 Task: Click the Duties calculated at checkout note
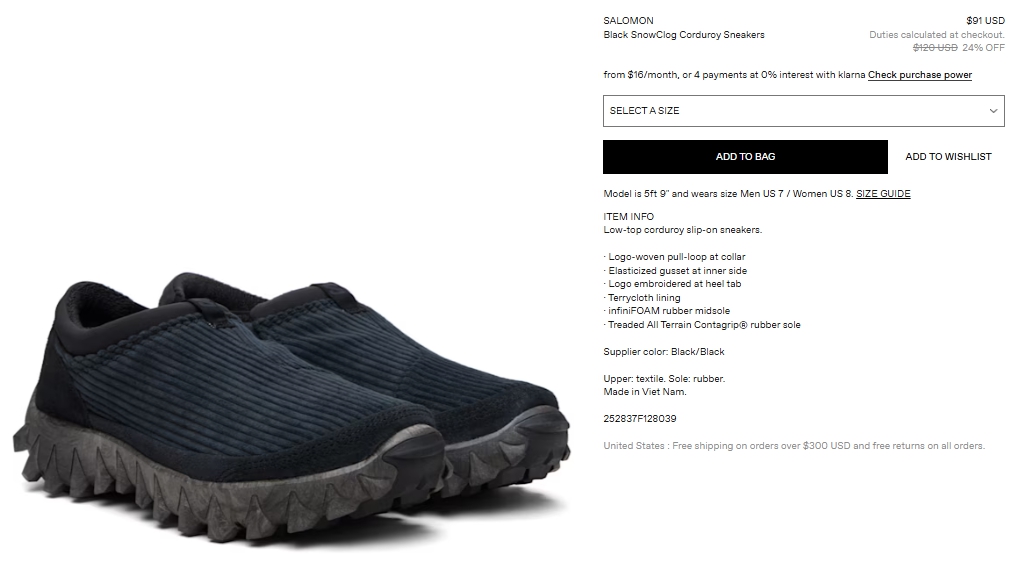pos(937,35)
